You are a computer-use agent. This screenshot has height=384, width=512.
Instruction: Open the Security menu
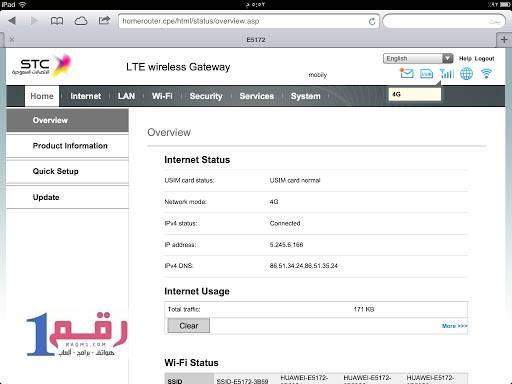(206, 96)
